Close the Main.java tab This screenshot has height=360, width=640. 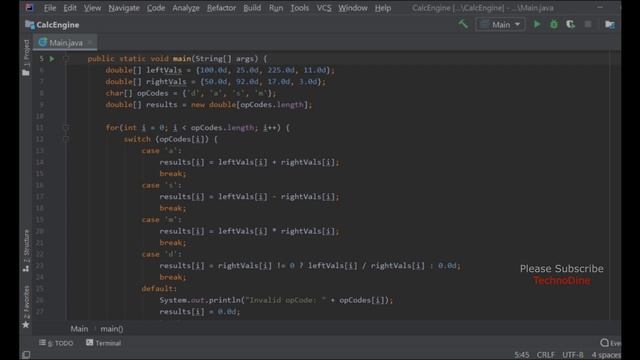(x=90, y=42)
